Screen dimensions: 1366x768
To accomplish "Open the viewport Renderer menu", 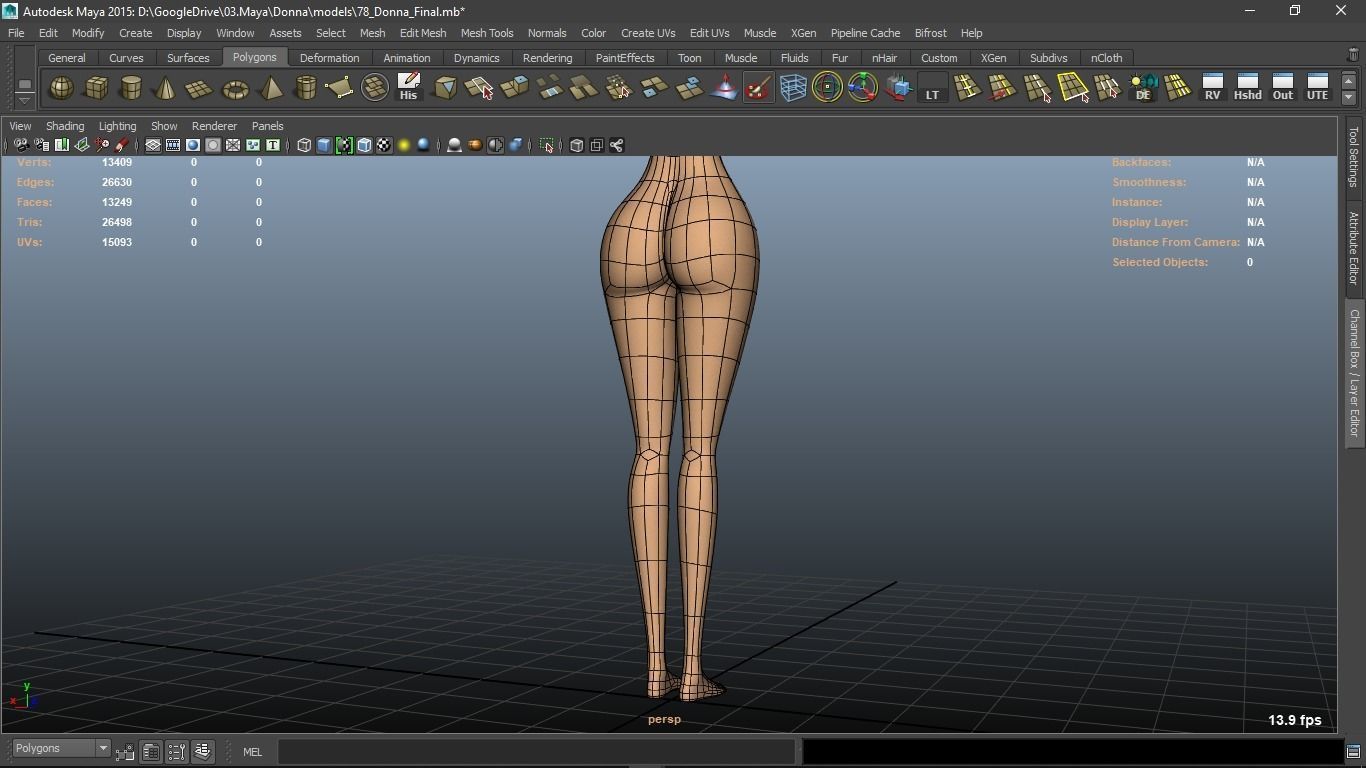I will 214,126.
